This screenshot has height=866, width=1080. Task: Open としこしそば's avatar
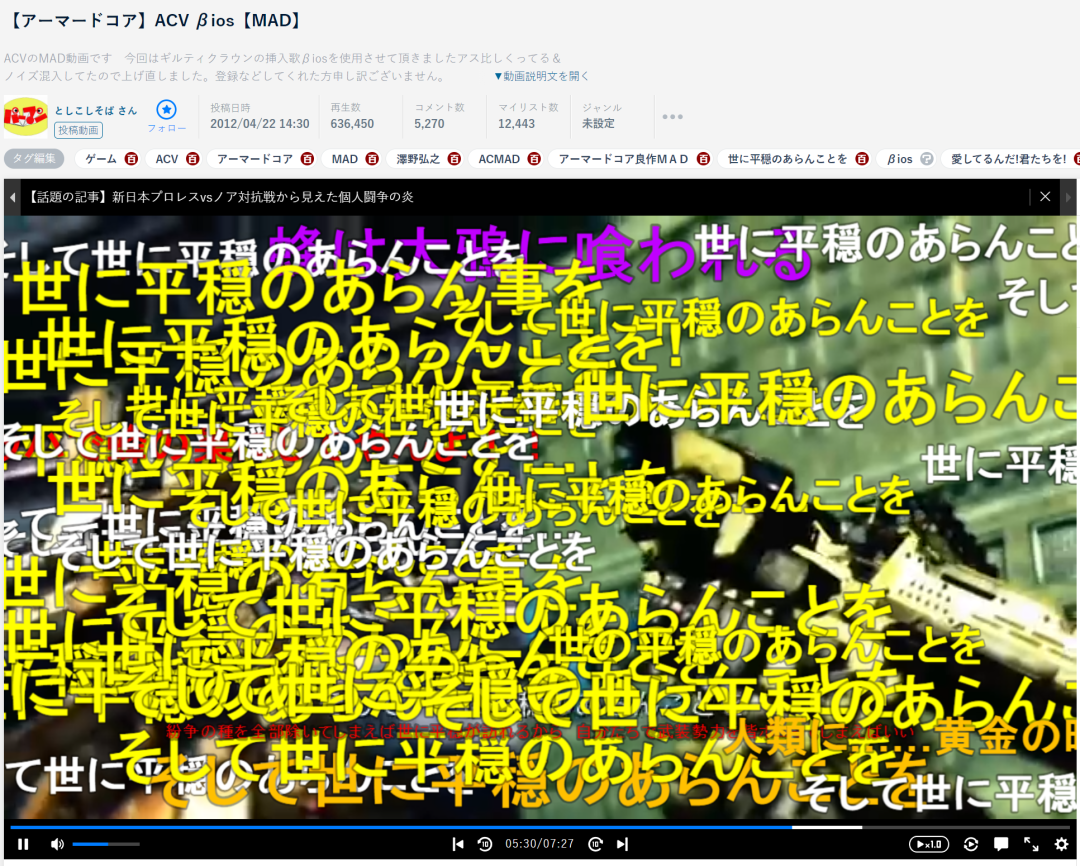25,117
